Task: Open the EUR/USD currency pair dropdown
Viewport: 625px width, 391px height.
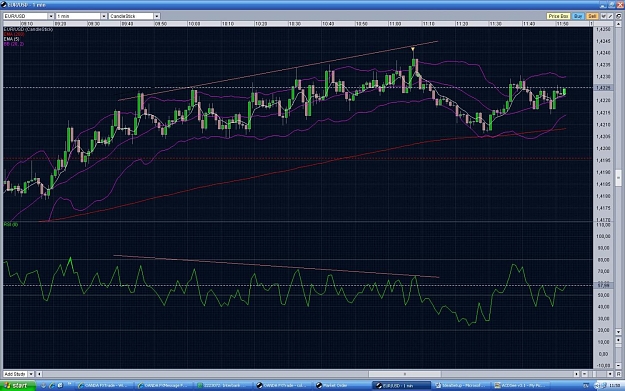Action: tap(29, 16)
